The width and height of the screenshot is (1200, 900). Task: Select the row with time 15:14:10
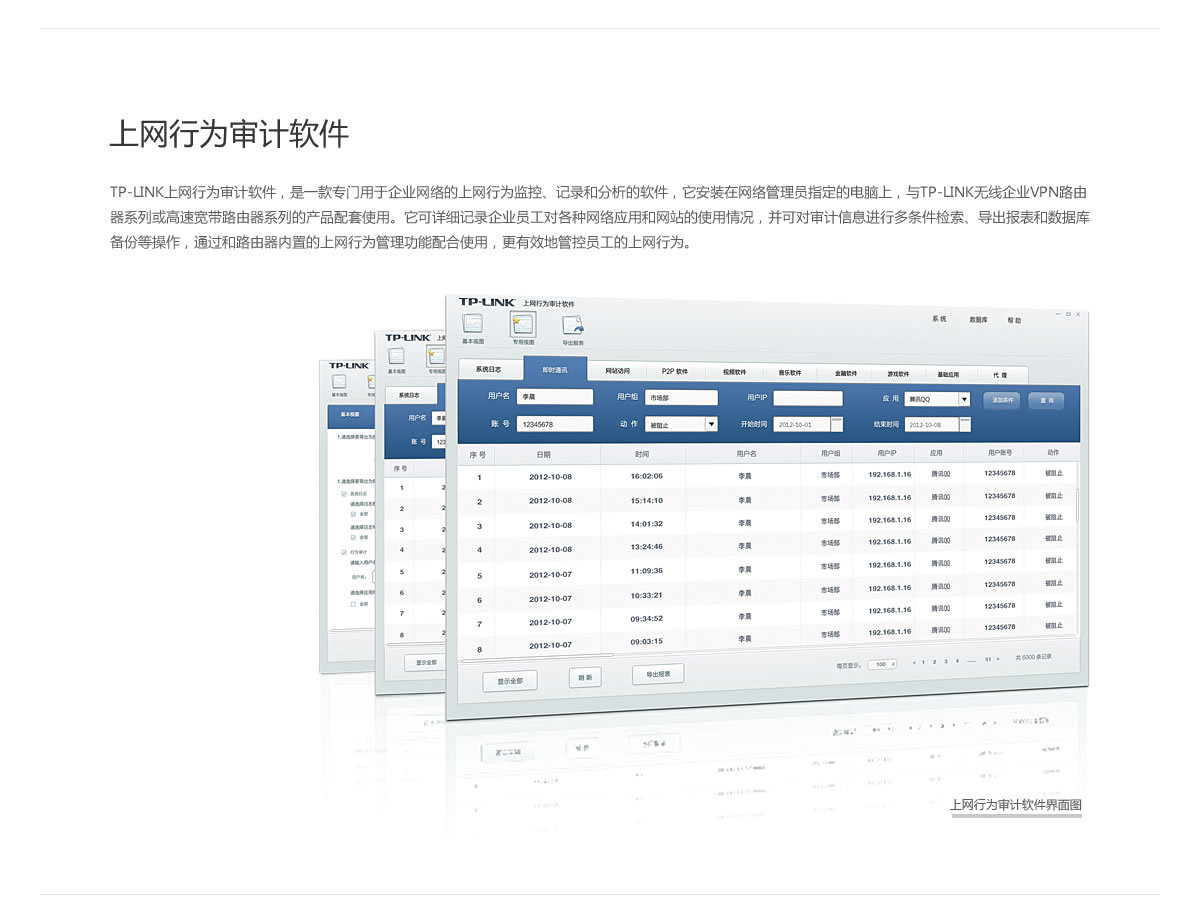pyautogui.click(x=767, y=499)
